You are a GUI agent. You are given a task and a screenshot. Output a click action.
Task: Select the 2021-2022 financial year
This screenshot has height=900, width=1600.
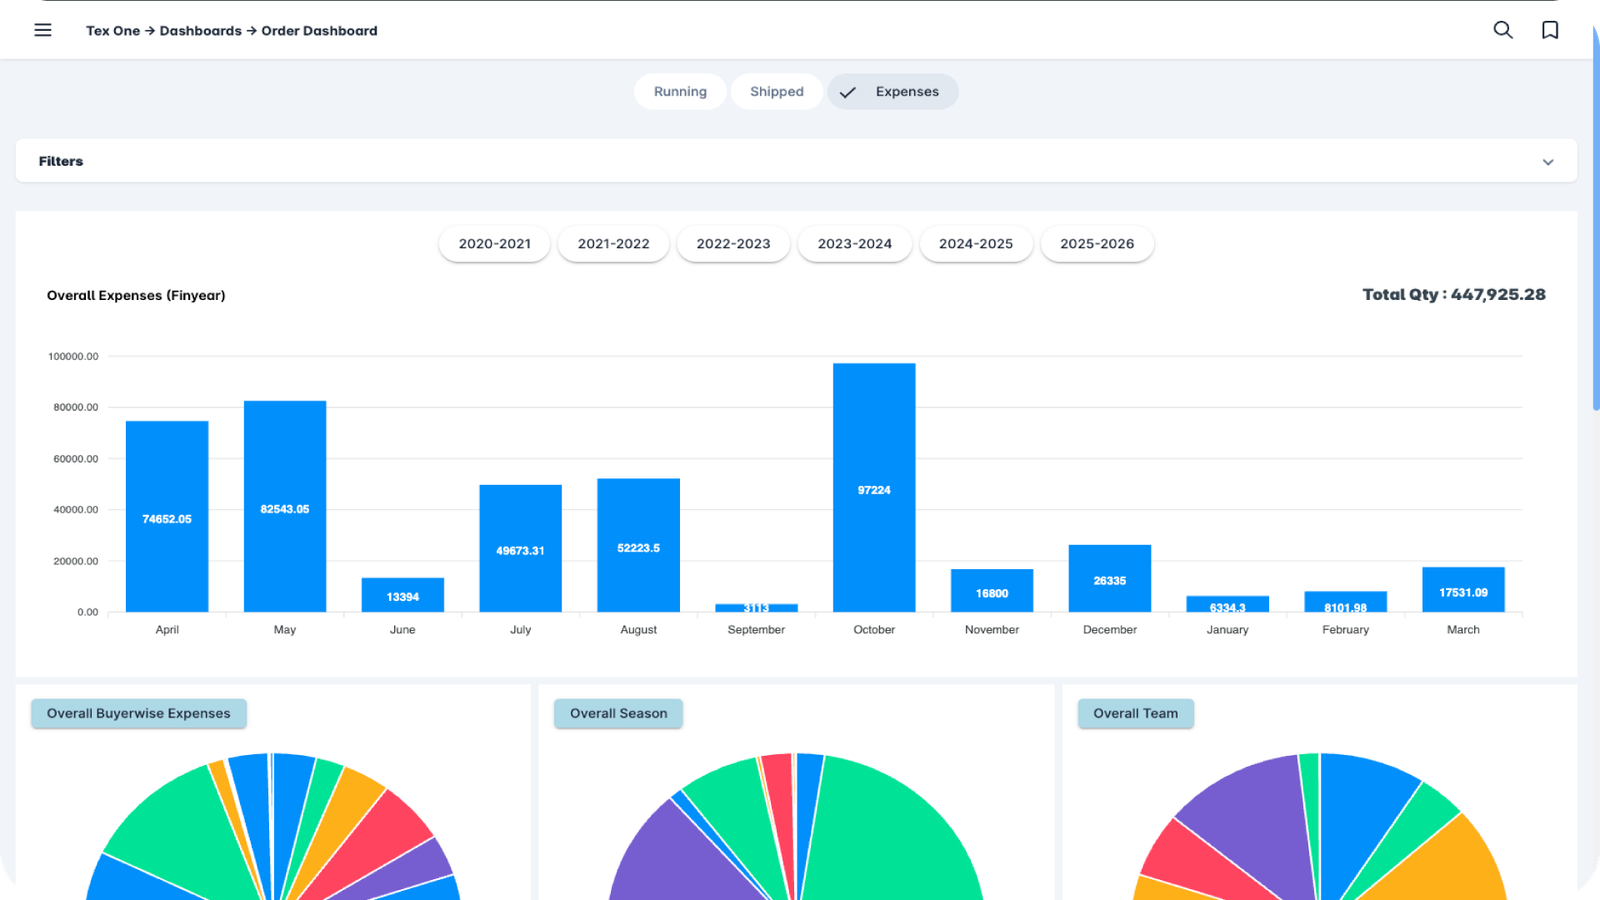pos(613,244)
